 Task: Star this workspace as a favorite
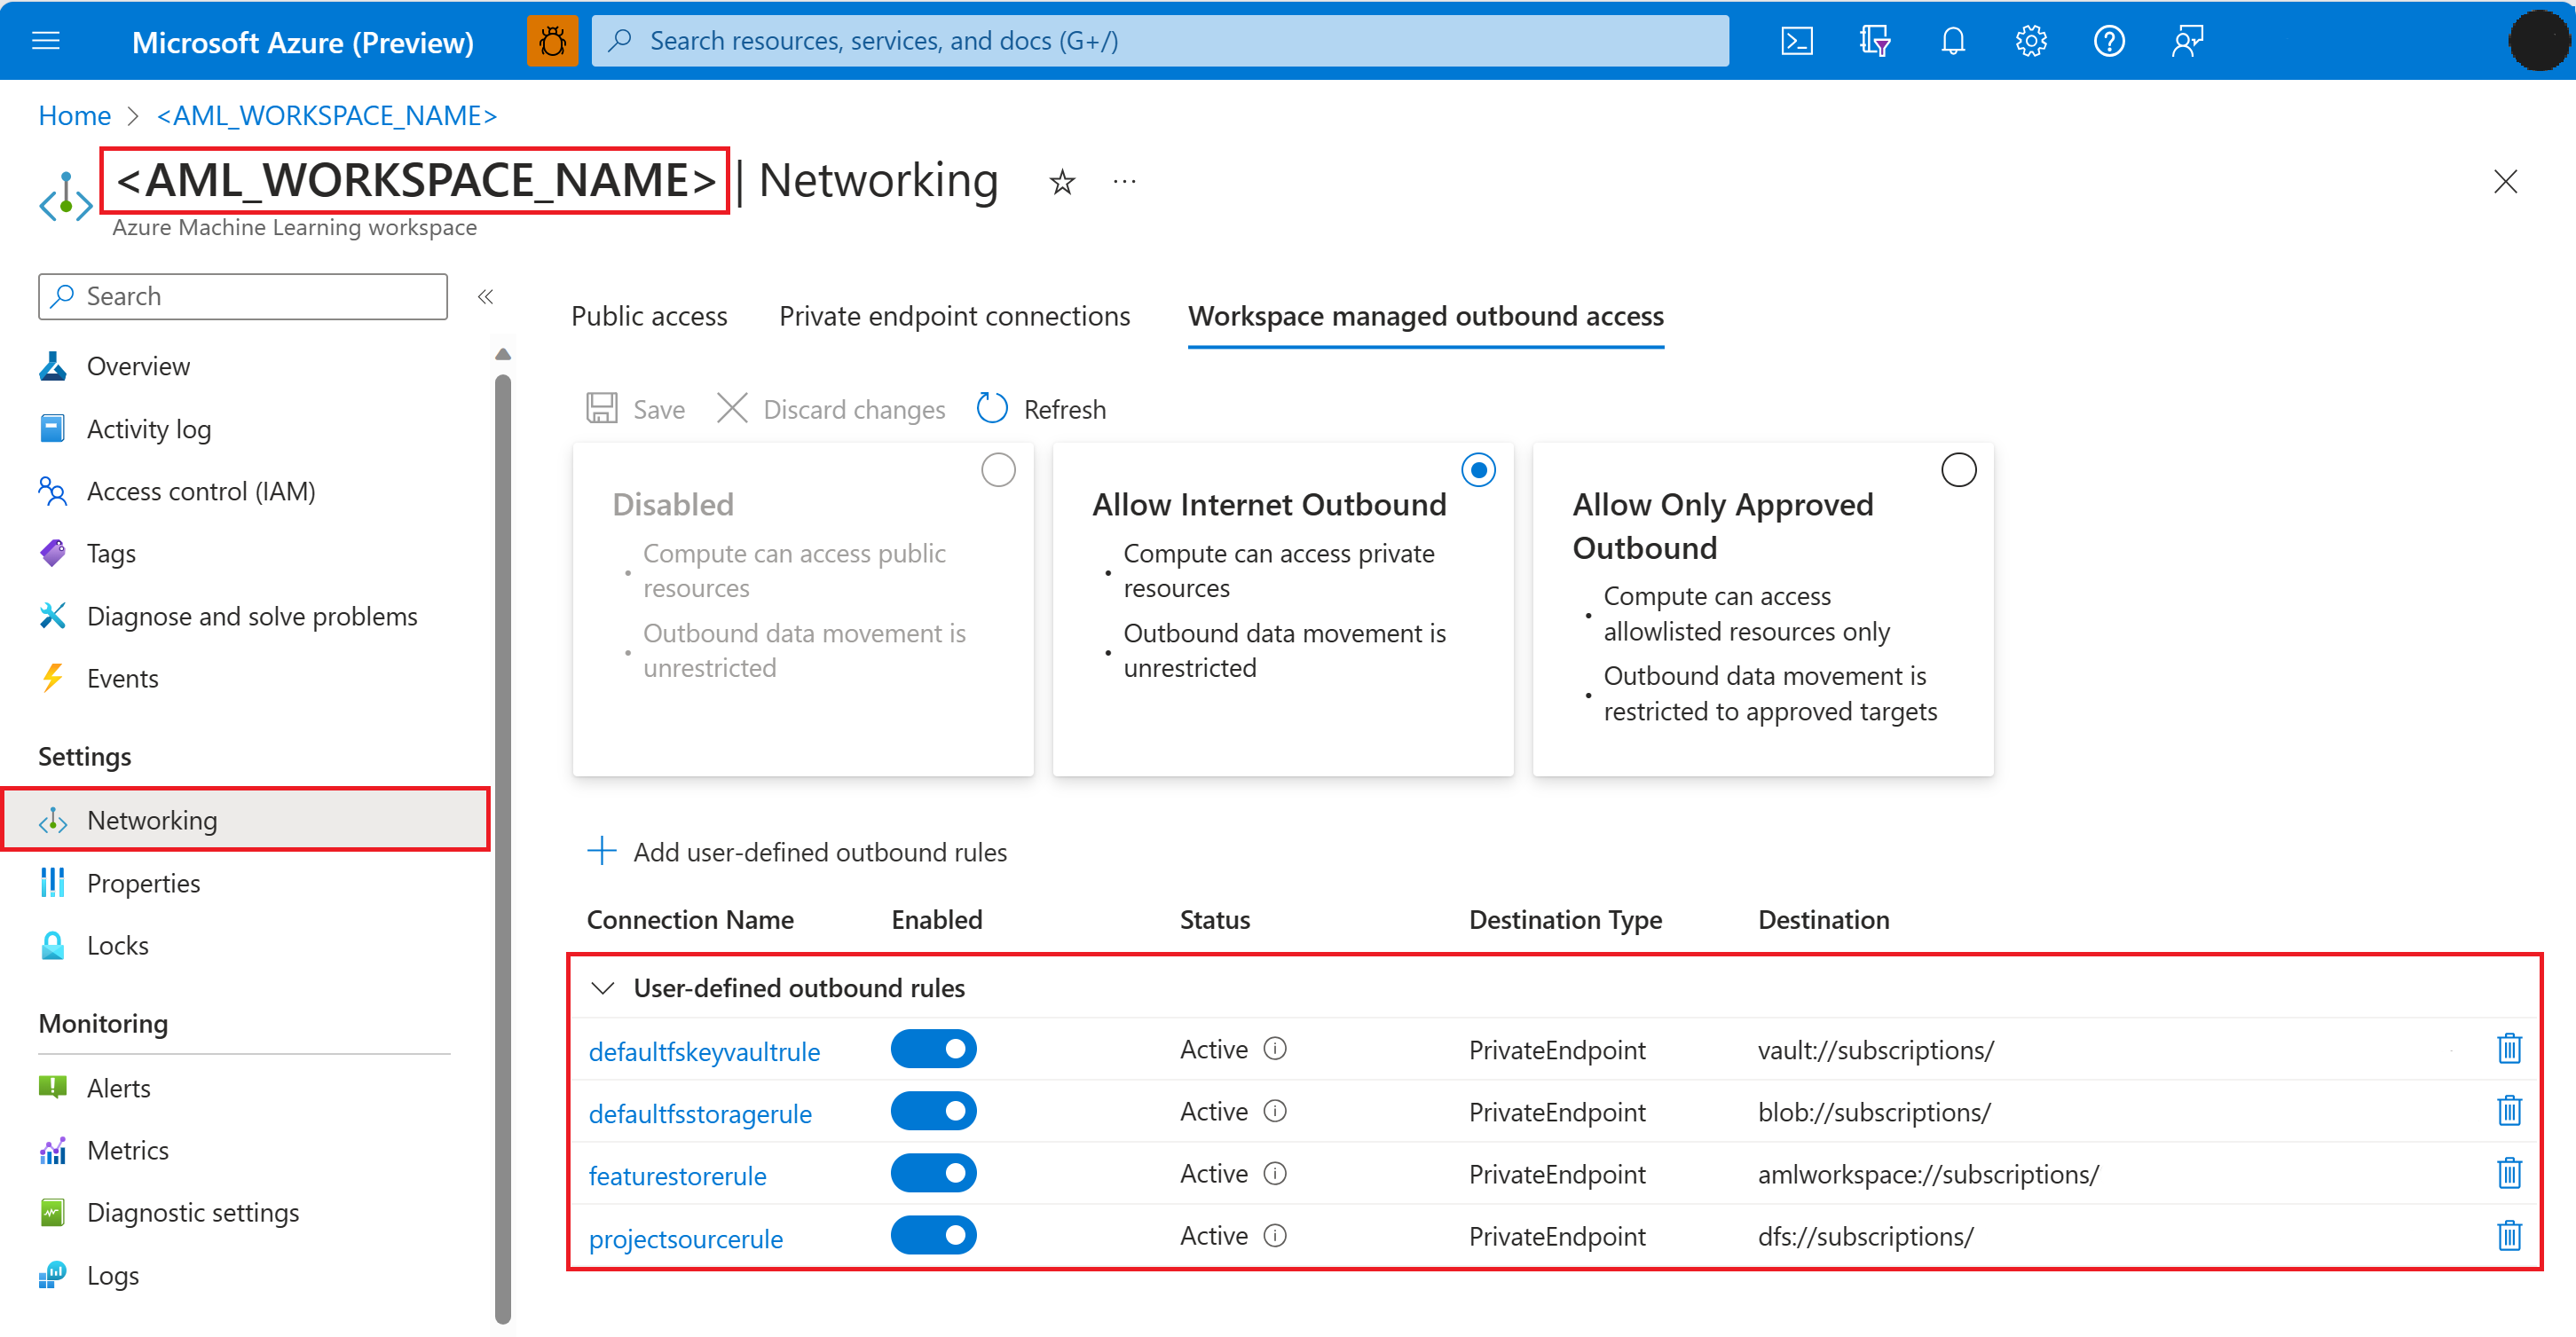[1062, 182]
